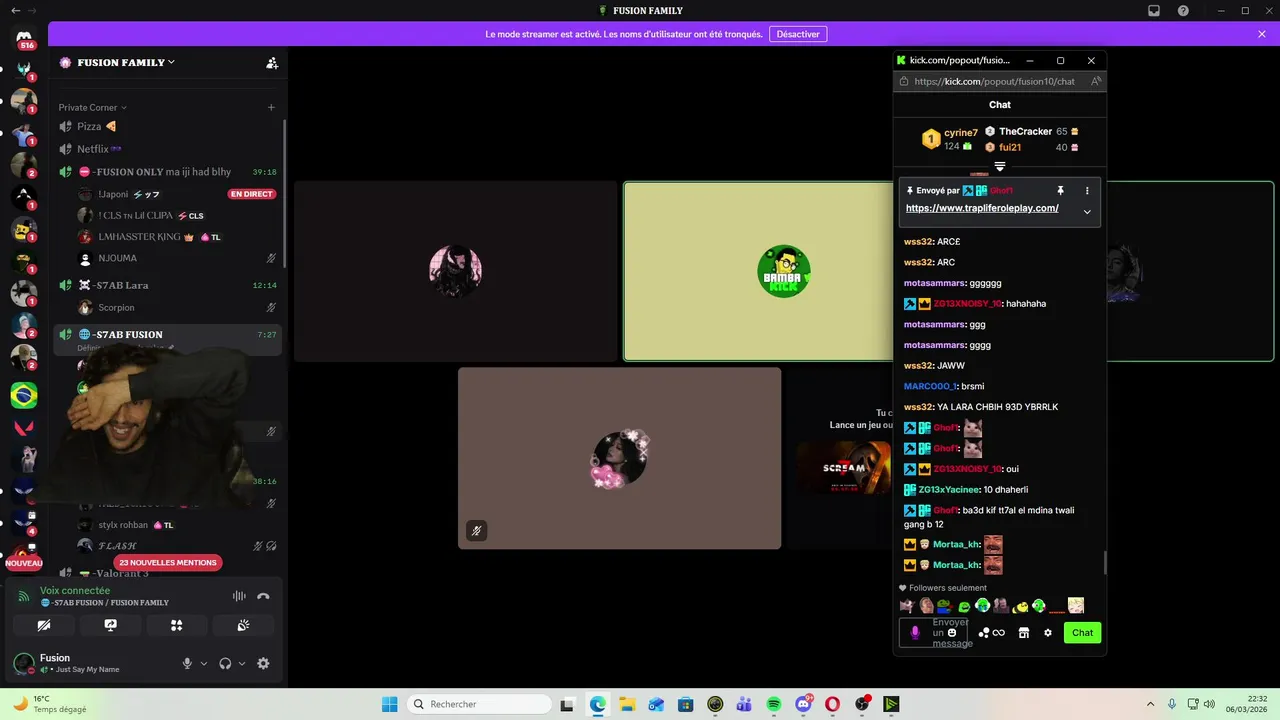The height and width of the screenshot is (720, 1280).
Task: Open pinned message three-dot menu
Action: coord(1087,190)
